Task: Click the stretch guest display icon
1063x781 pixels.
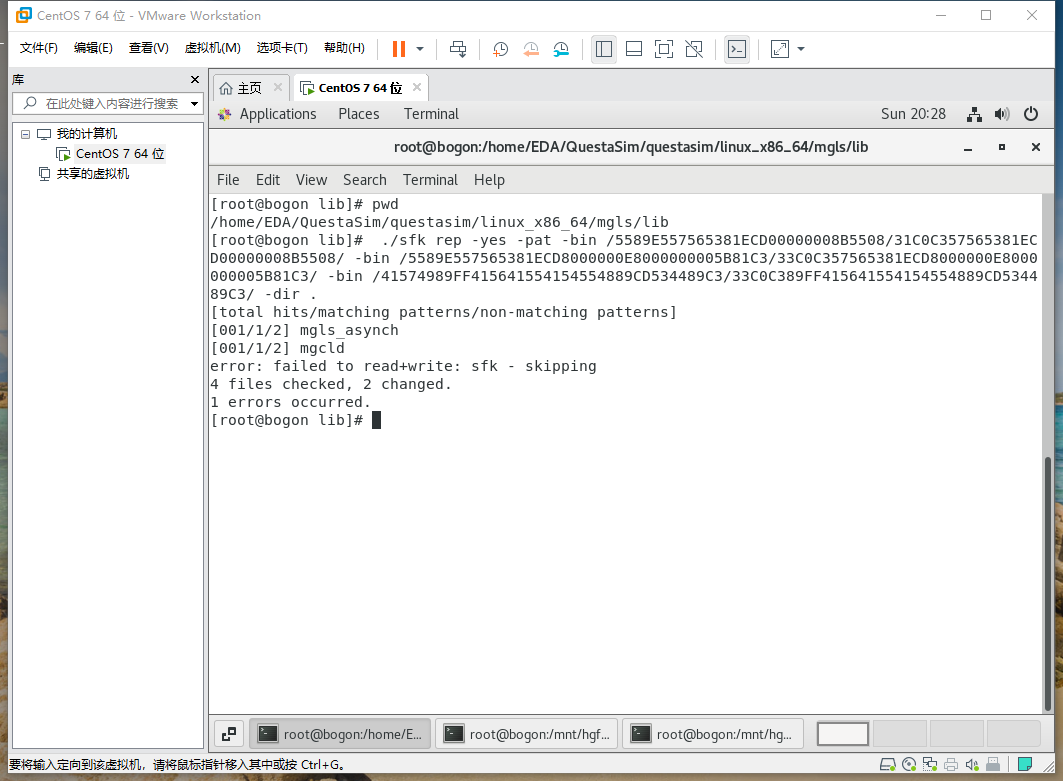Action: [780, 49]
